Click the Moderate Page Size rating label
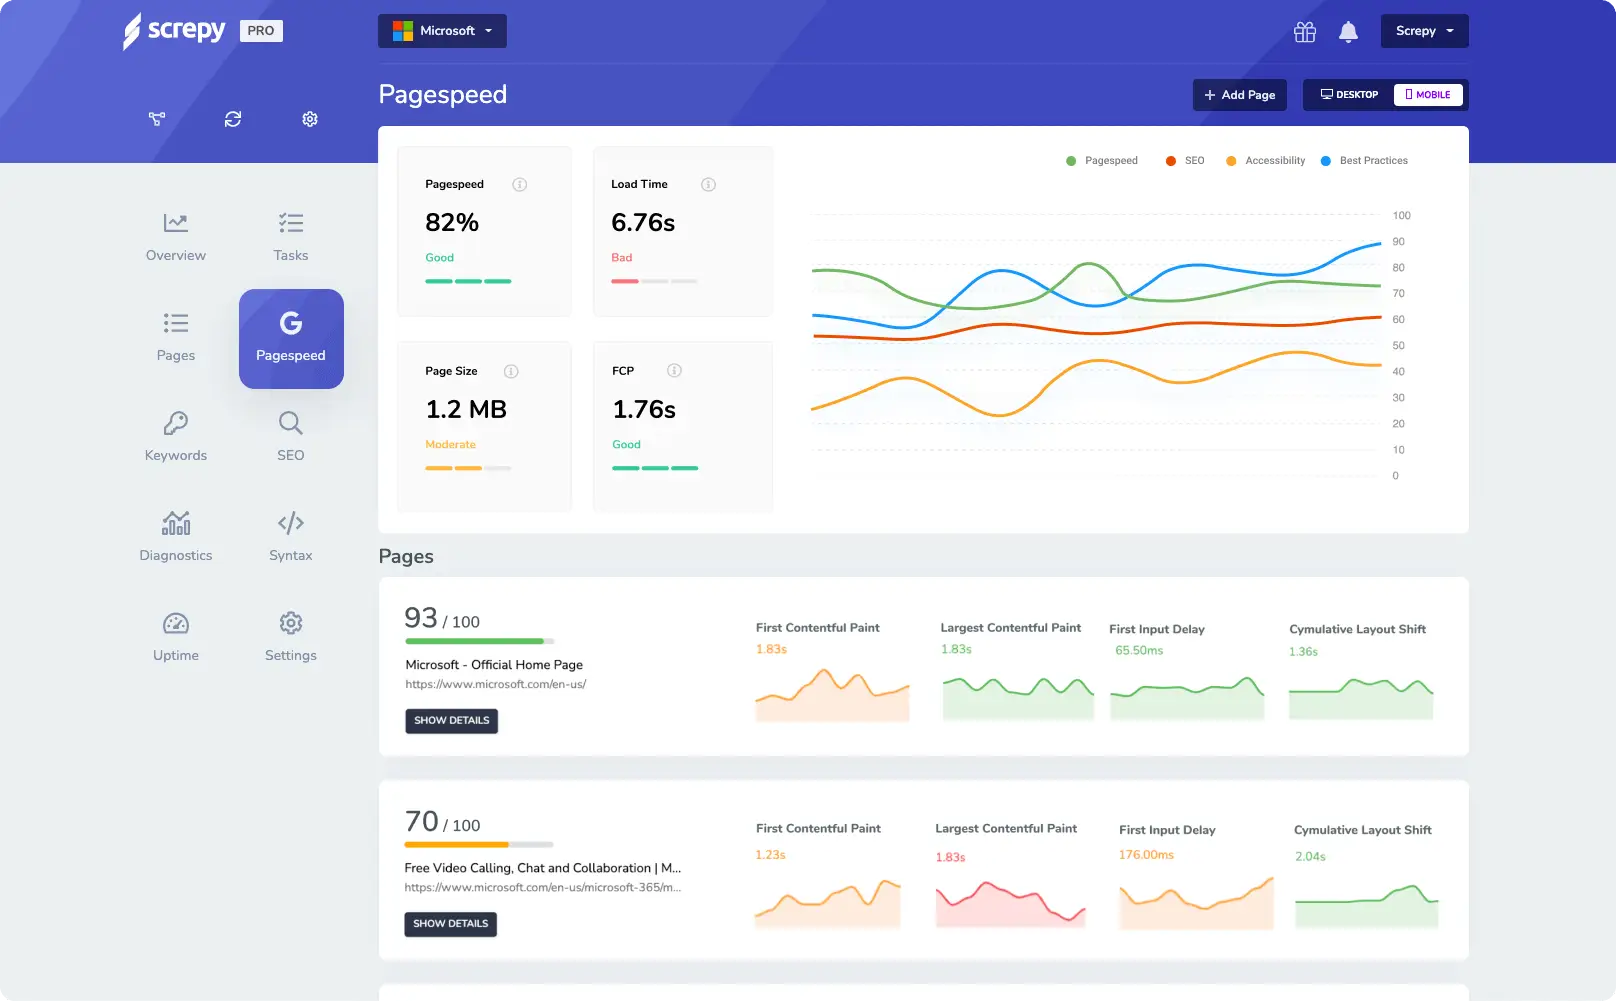The width and height of the screenshot is (1616, 1001). (x=450, y=445)
